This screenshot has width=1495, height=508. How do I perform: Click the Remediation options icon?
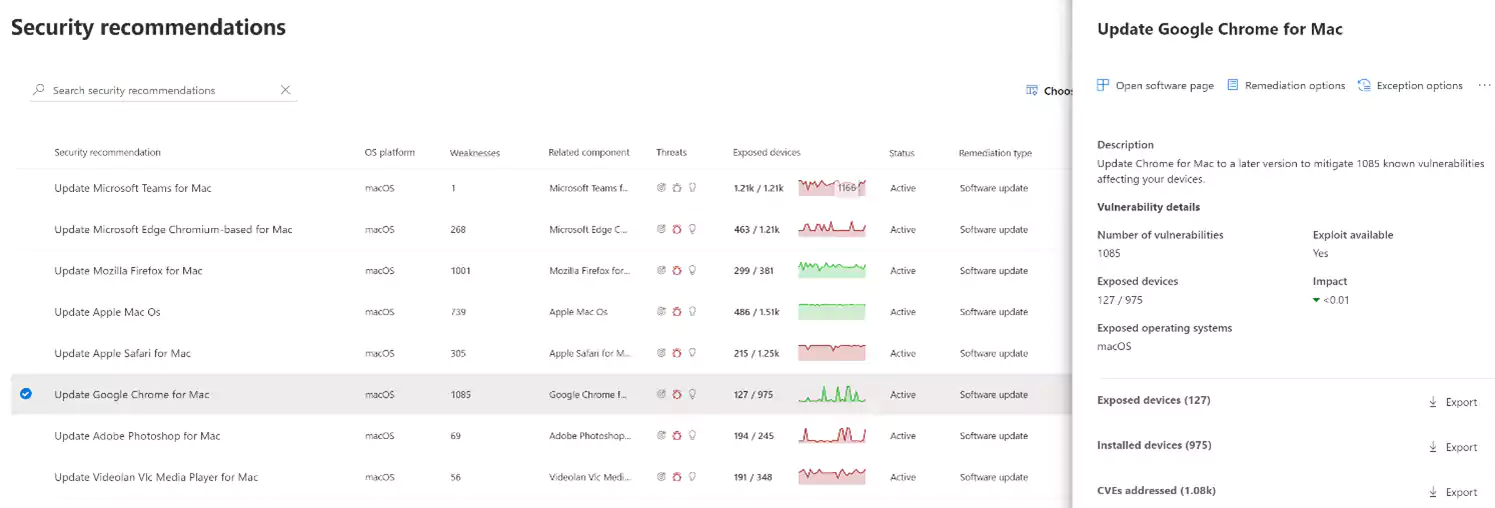tap(1233, 85)
